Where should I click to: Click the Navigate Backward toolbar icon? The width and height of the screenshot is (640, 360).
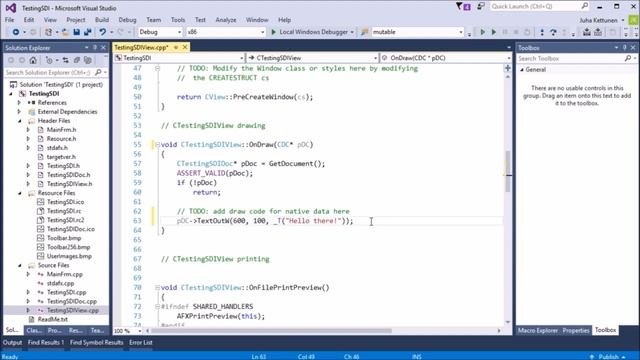(16, 32)
